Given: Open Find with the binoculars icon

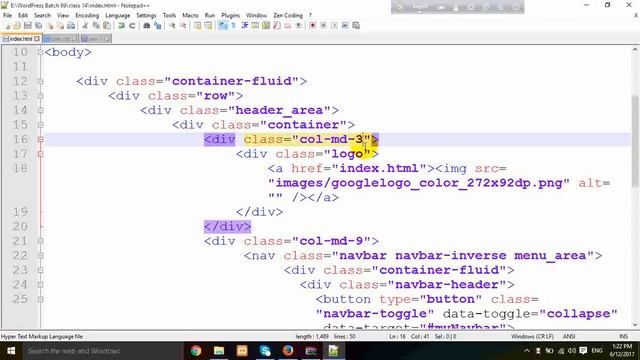Looking at the screenshot, I should click(147, 25).
